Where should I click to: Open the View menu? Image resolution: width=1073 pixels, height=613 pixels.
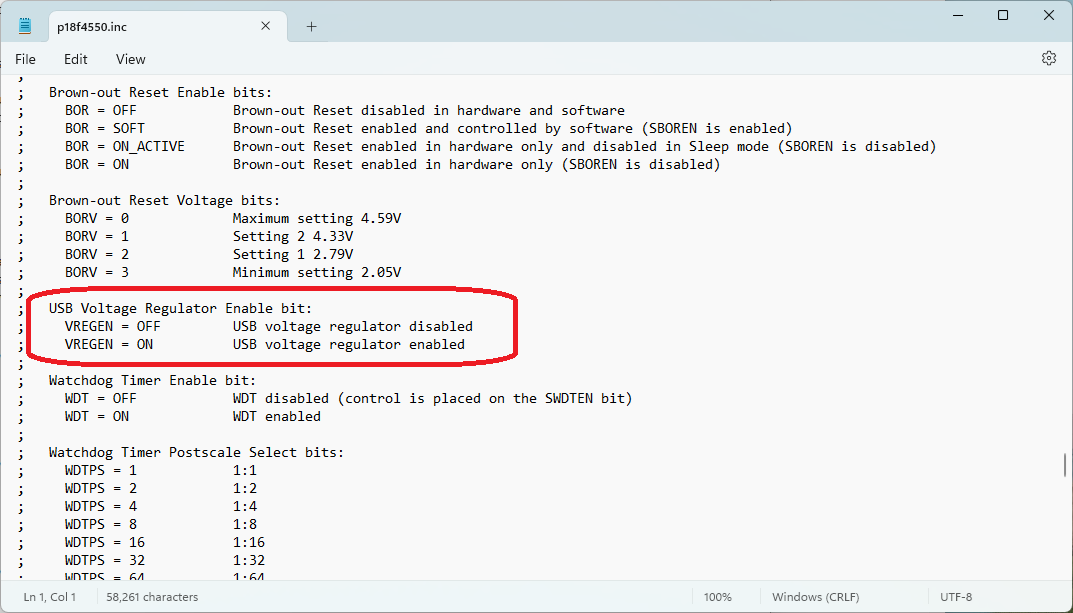pyautogui.click(x=130, y=59)
